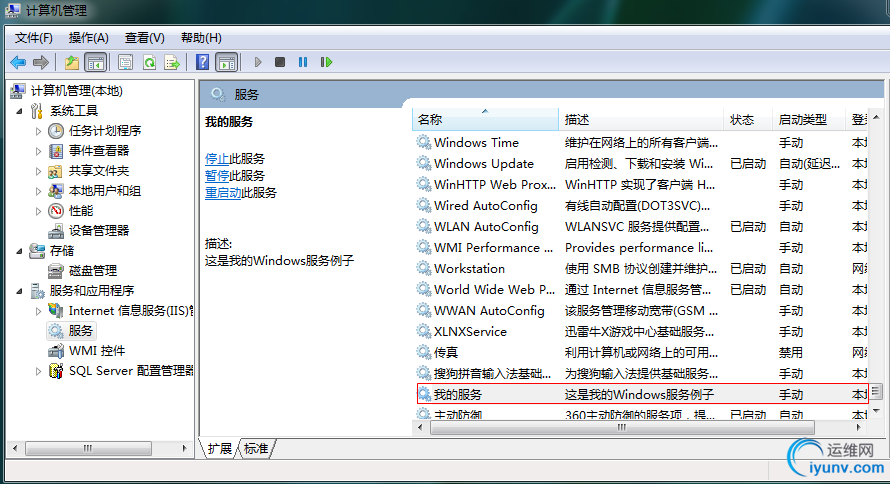Select the Workstation service row
This screenshot has height=484, width=890.
[641, 268]
